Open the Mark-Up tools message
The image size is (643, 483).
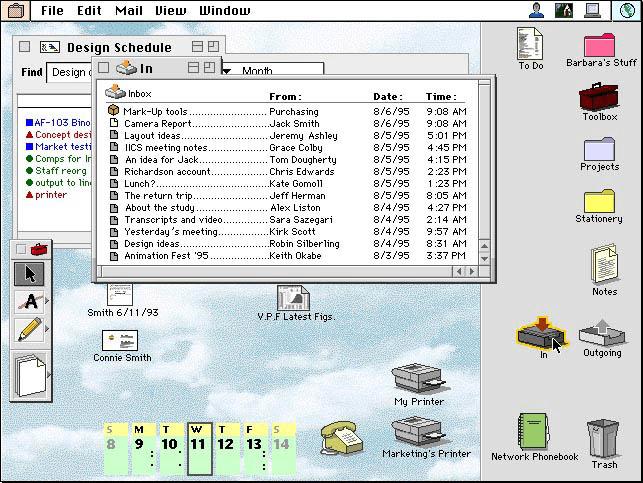tap(287, 111)
